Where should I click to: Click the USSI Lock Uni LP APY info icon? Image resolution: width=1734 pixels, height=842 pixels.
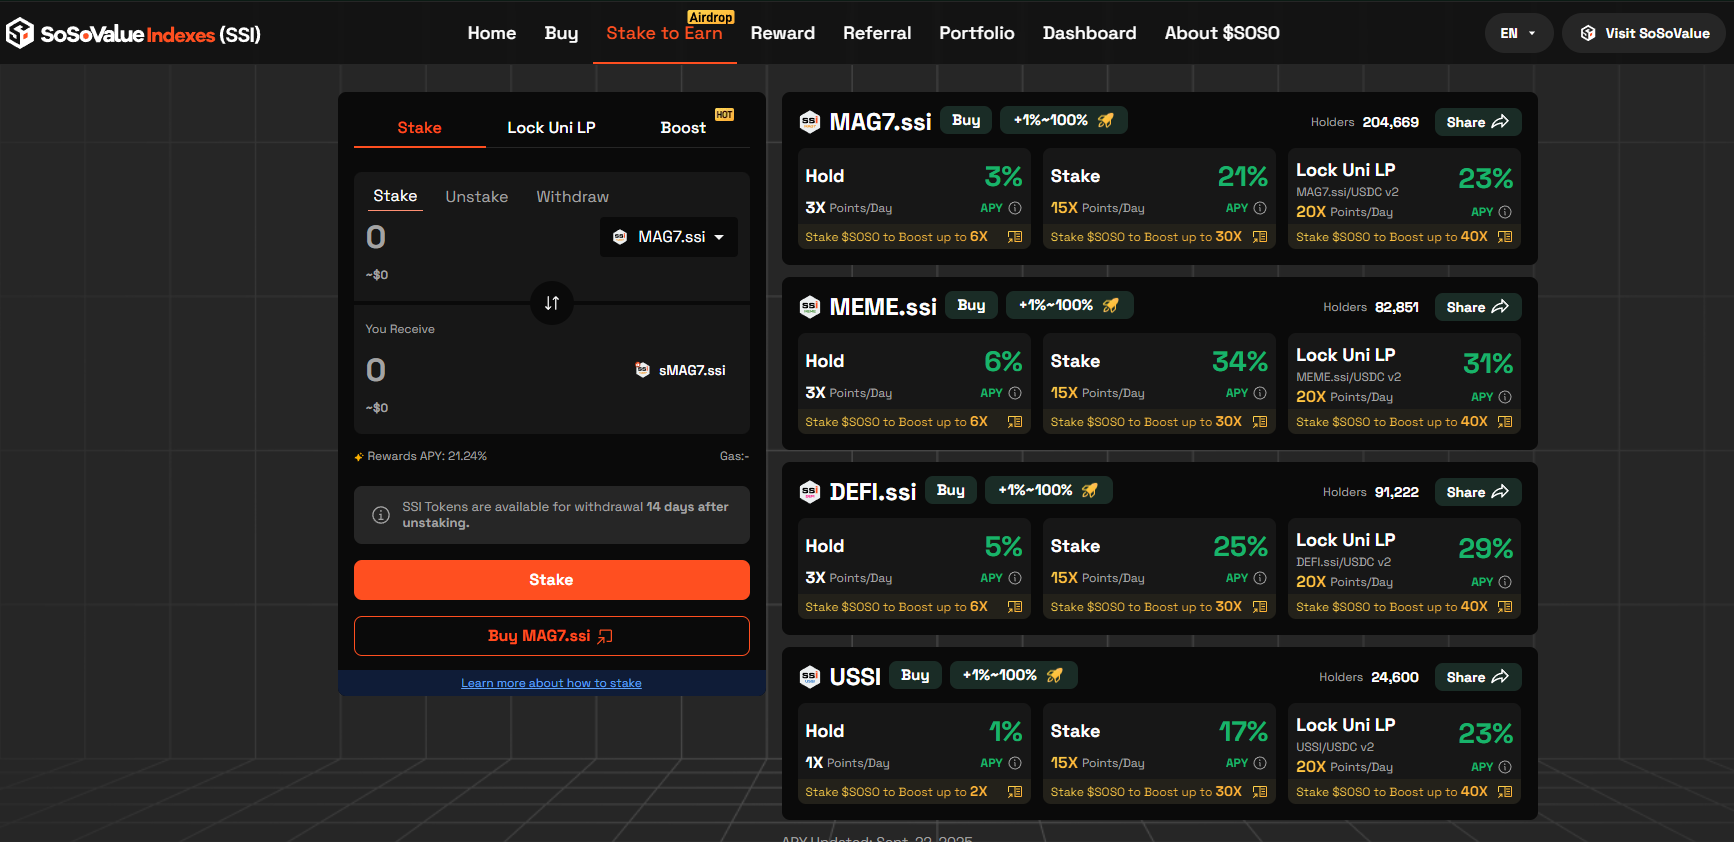[1505, 767]
